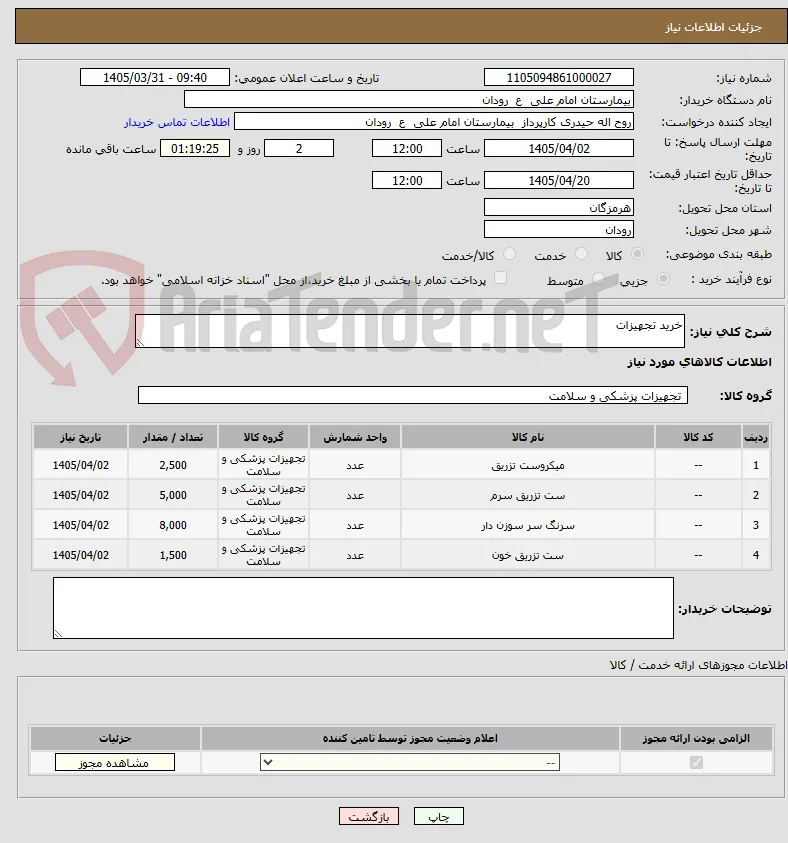Click the ایجاد کننده درخواست field
Image resolution: width=788 pixels, height=843 pixels.
point(434,122)
